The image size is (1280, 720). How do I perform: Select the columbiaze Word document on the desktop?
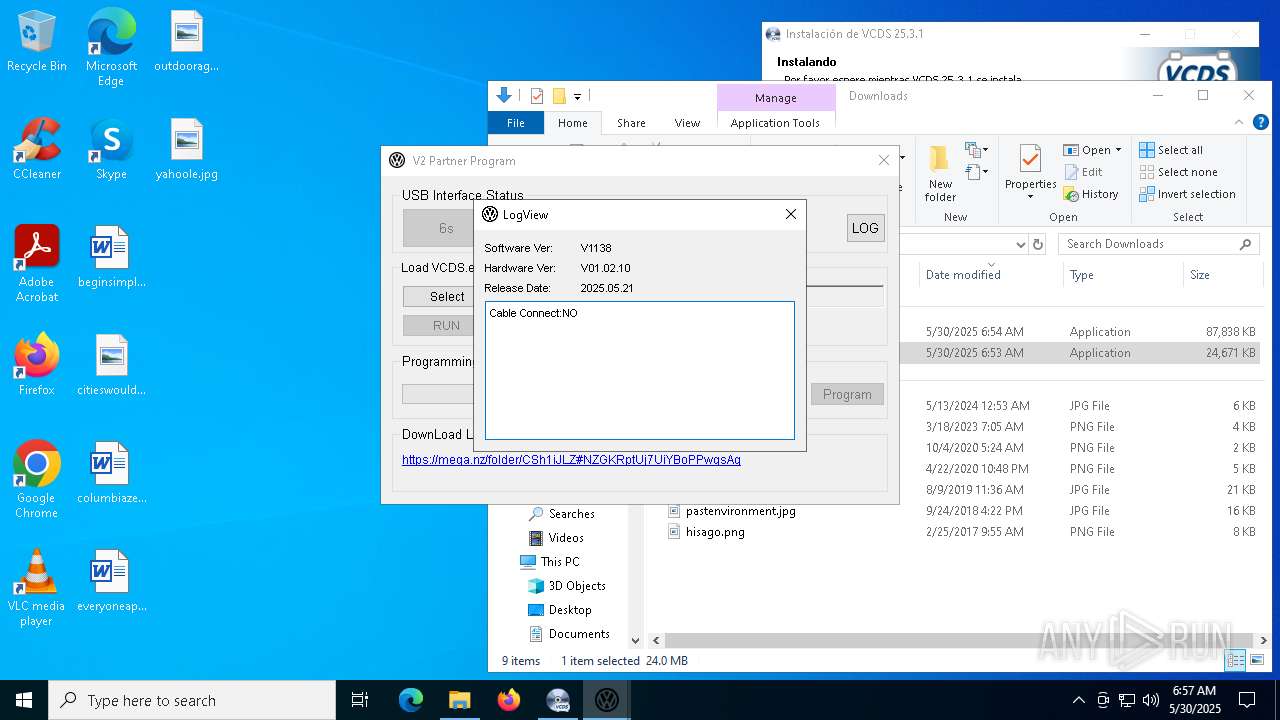coord(111,473)
